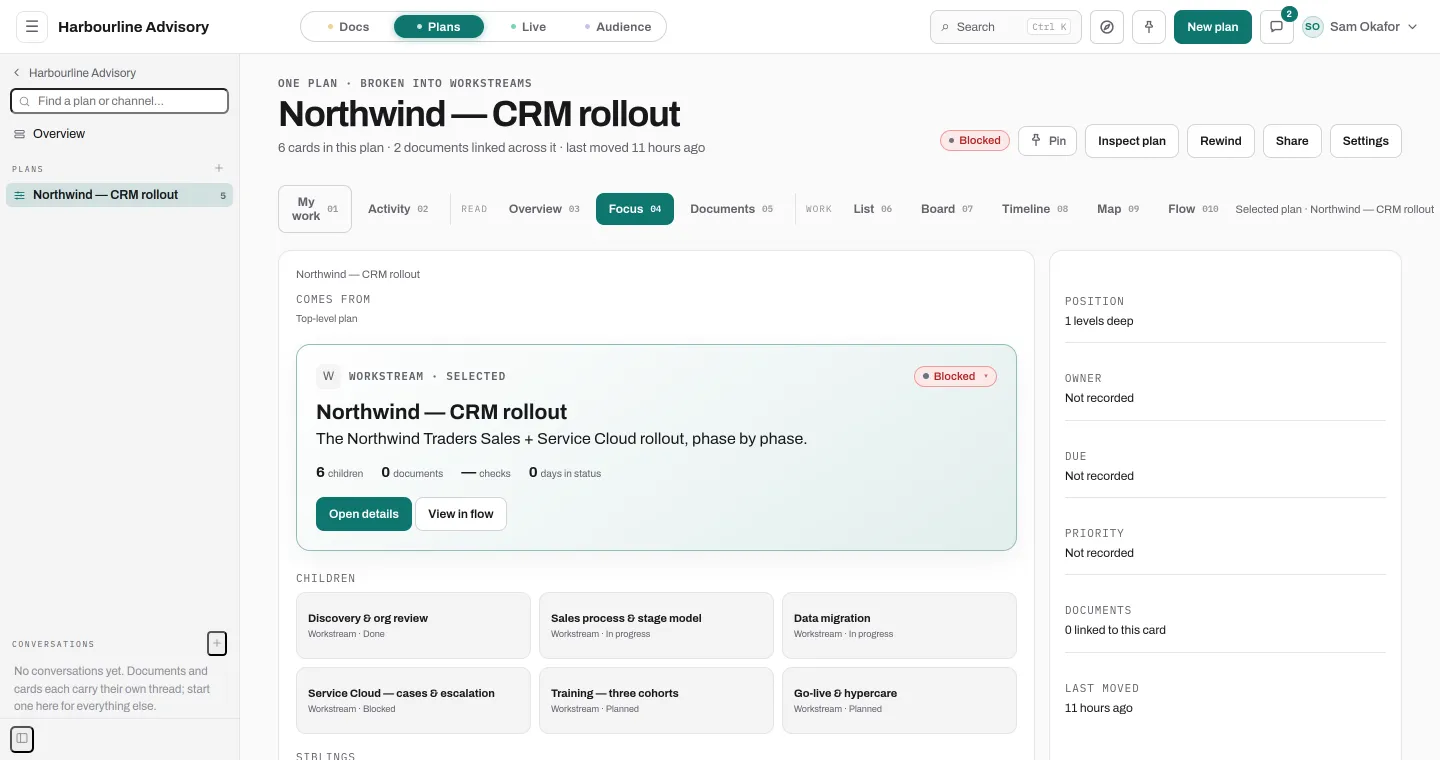This screenshot has height=760, width=1440.
Task: Open plan Settings
Action: (x=1366, y=141)
